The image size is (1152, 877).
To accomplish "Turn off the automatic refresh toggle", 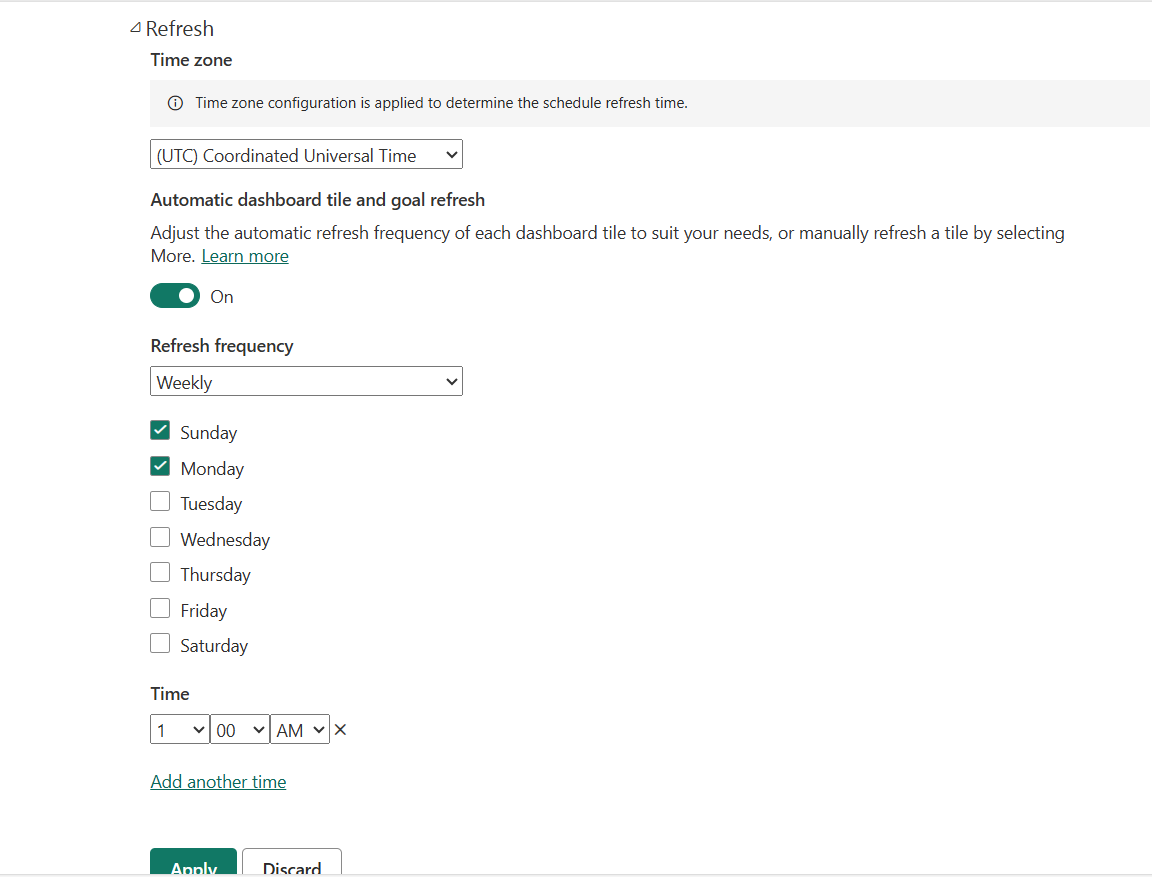I will 175,296.
